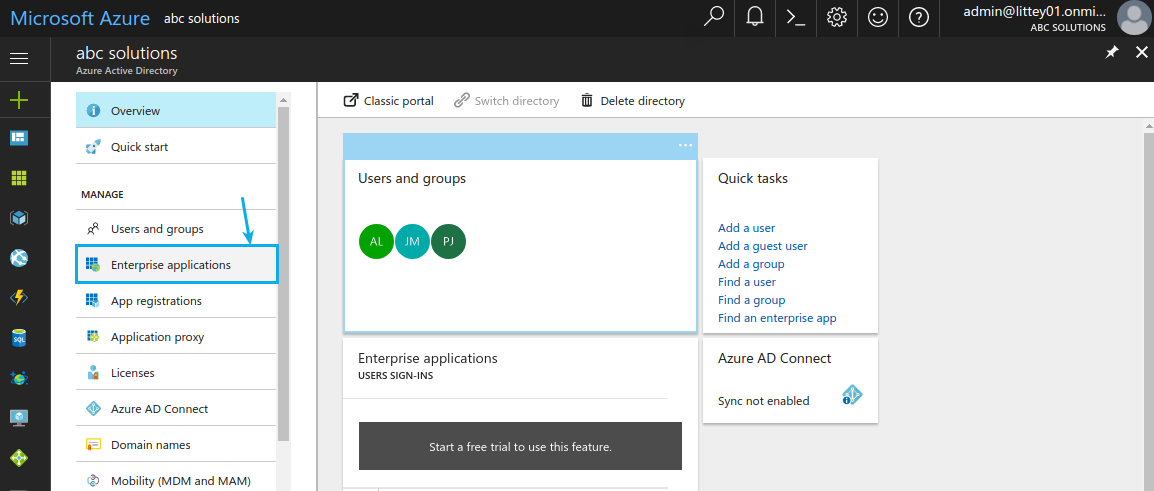Open All resources grid icon
This screenshot has width=1154, height=491.
[19, 177]
